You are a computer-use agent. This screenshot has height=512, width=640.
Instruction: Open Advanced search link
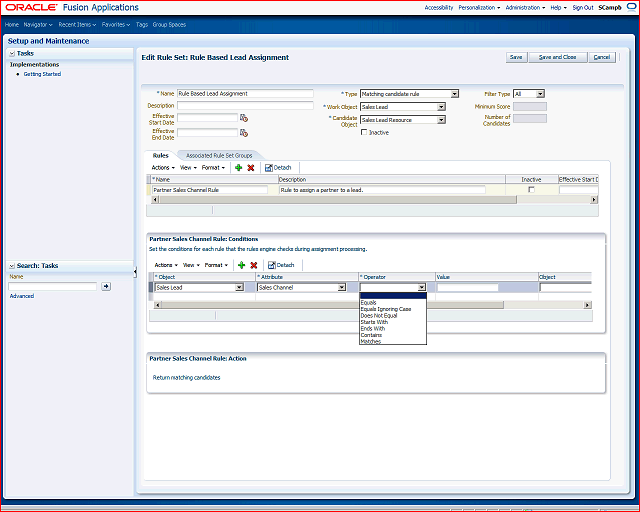[x=22, y=296]
